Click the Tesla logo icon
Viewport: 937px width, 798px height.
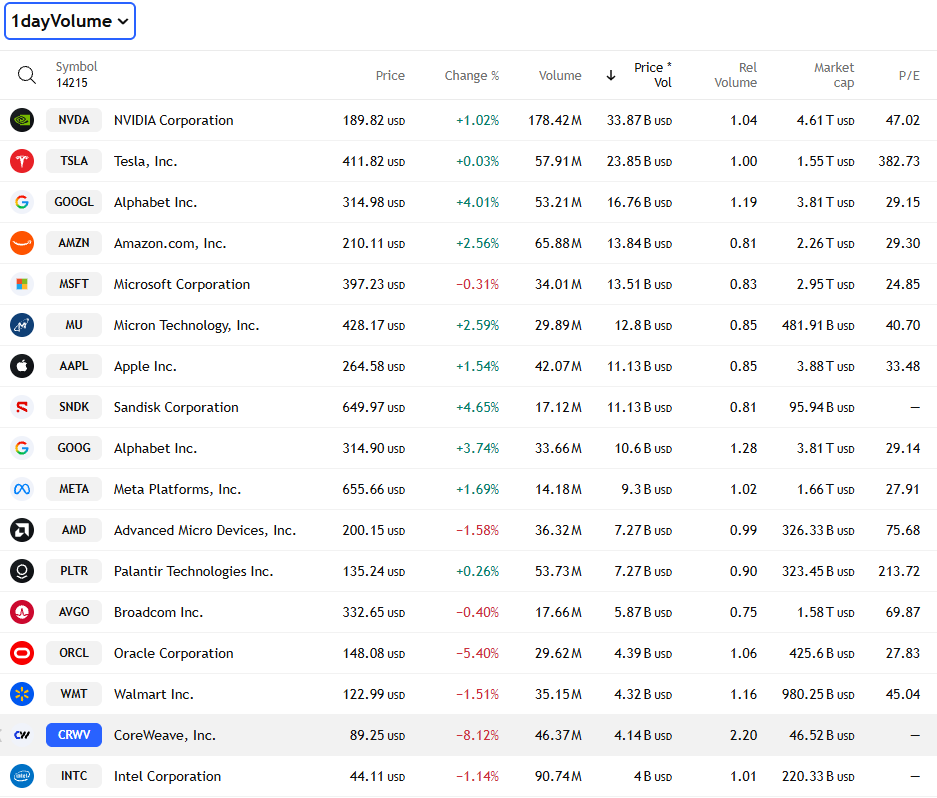22,161
